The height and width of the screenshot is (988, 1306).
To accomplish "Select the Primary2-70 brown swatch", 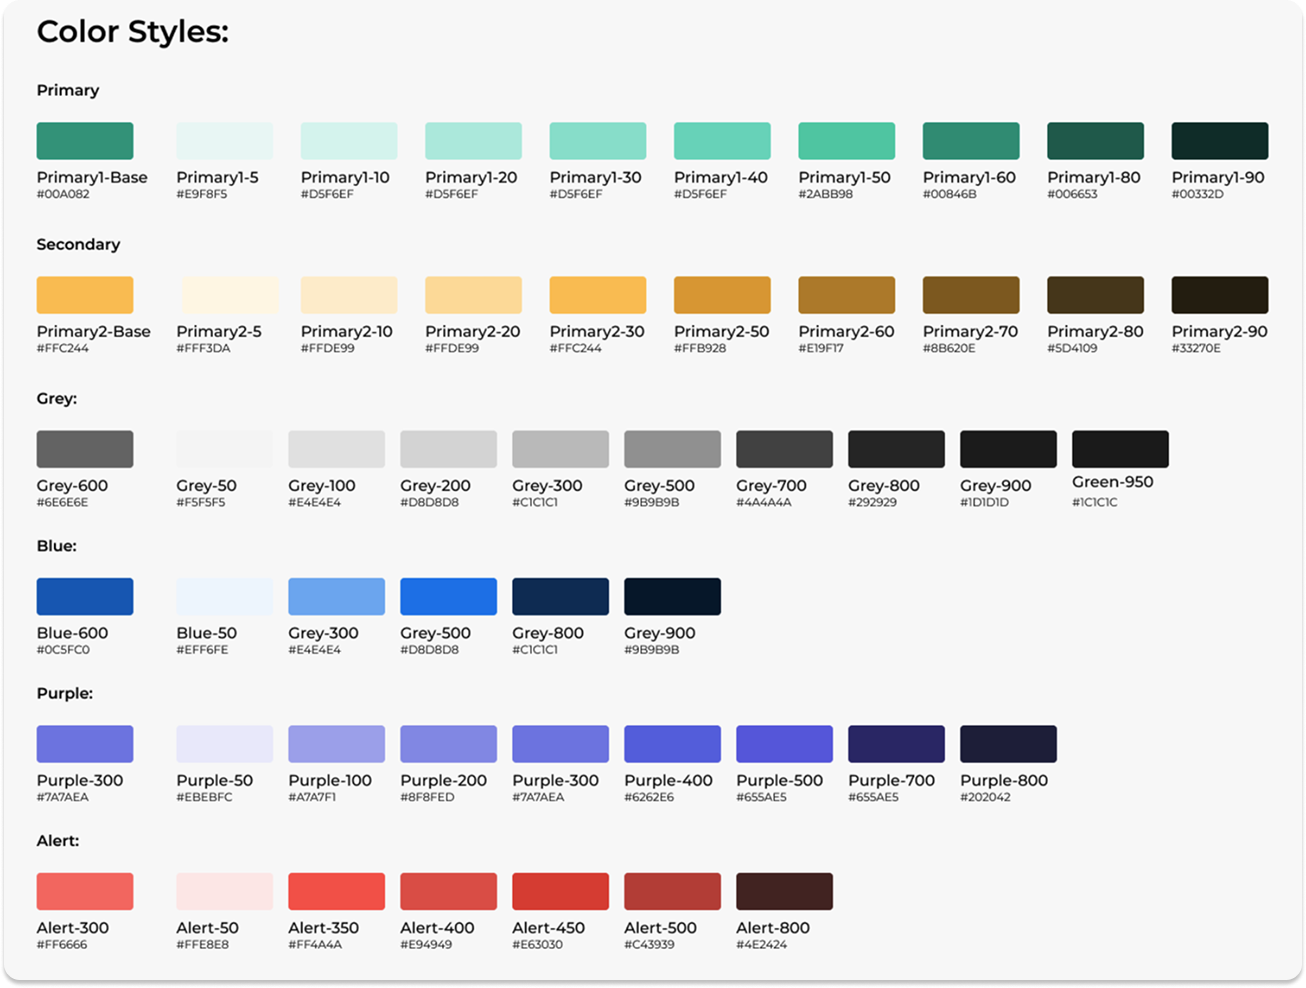I will 971,295.
